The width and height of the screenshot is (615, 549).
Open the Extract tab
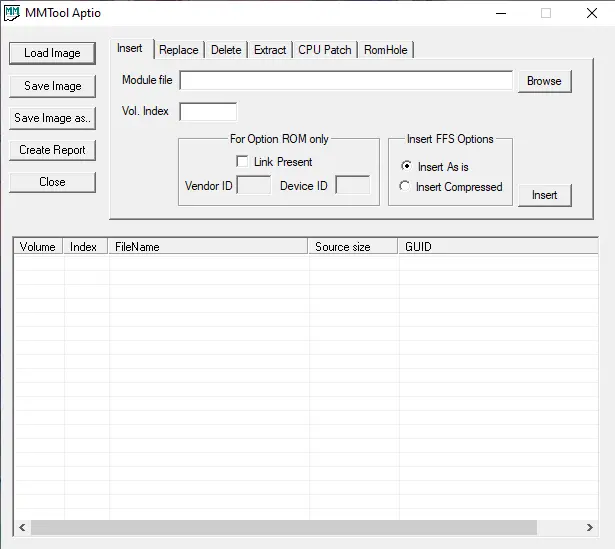(x=270, y=50)
